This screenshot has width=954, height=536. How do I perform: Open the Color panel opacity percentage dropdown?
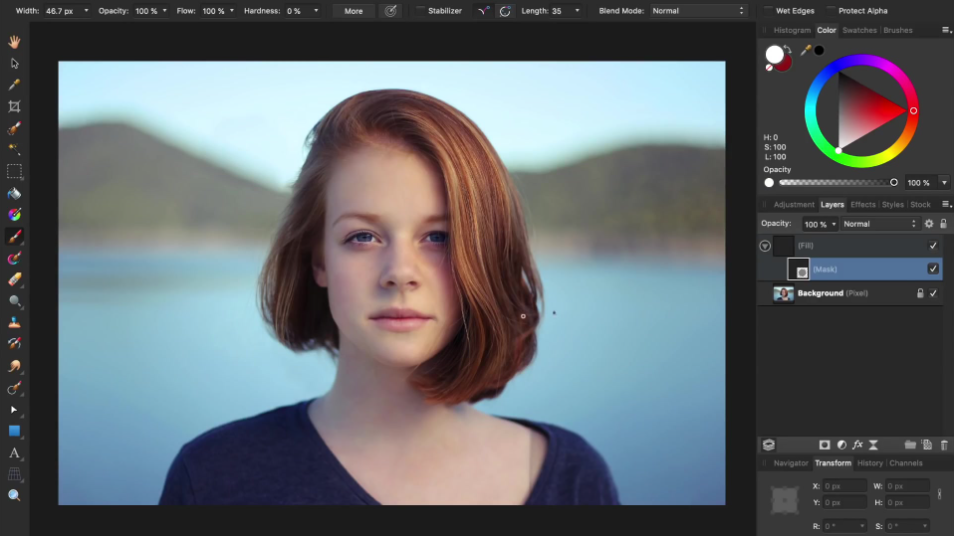pos(944,183)
